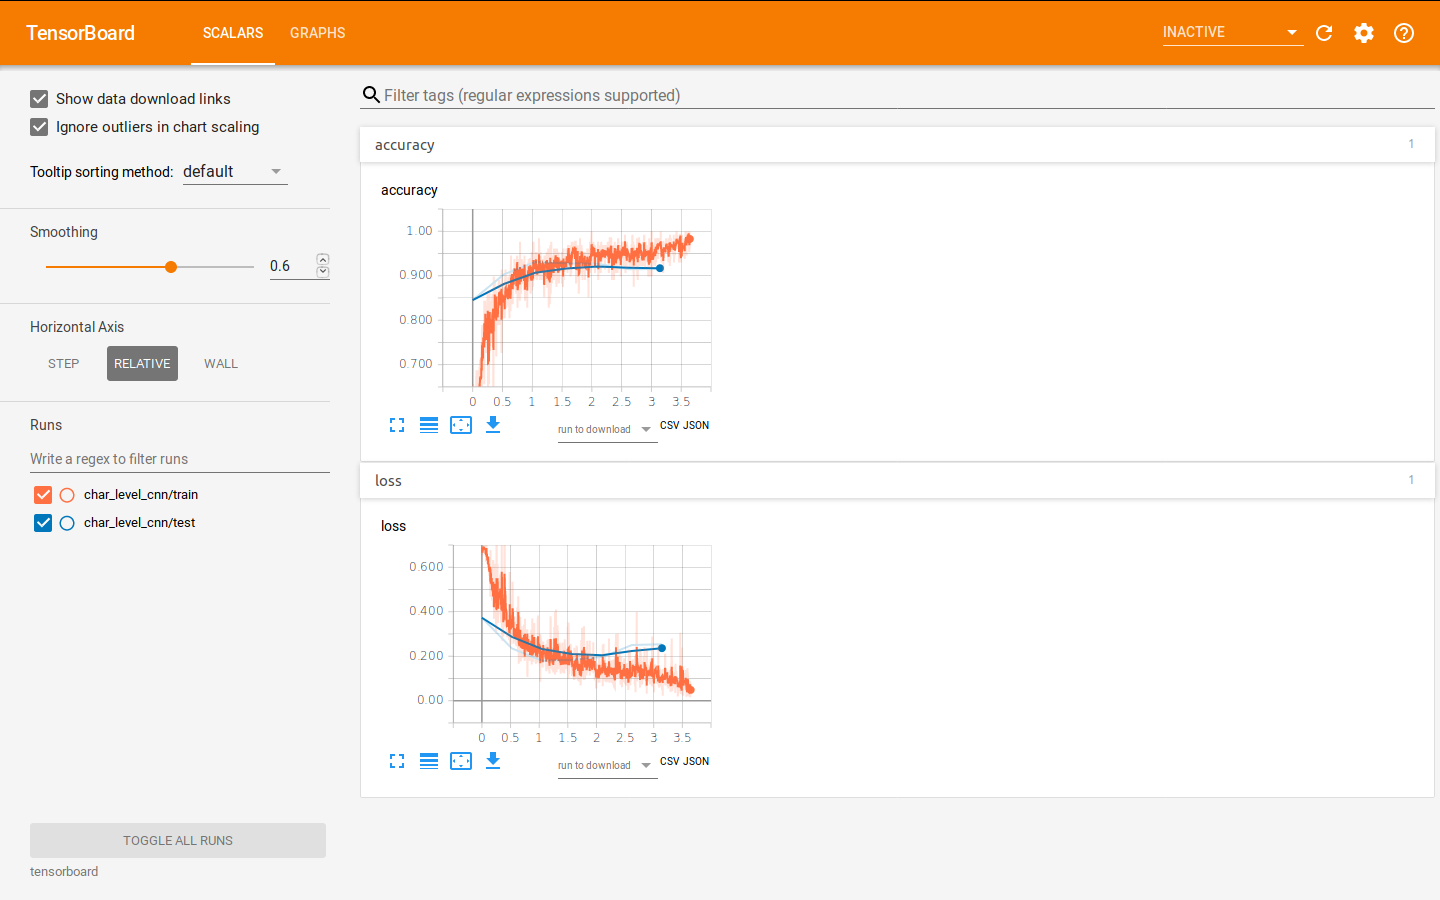The width and height of the screenshot is (1440, 900).
Task: Open the INACTIVE plugins dropdown
Action: 1232,33
